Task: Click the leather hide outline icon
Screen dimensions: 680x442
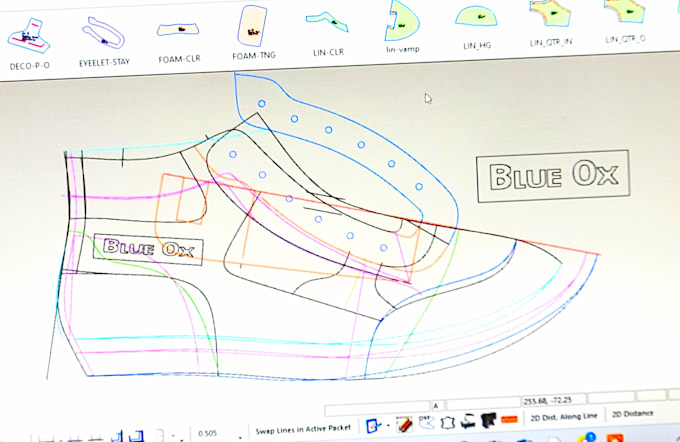Action: 447,422
